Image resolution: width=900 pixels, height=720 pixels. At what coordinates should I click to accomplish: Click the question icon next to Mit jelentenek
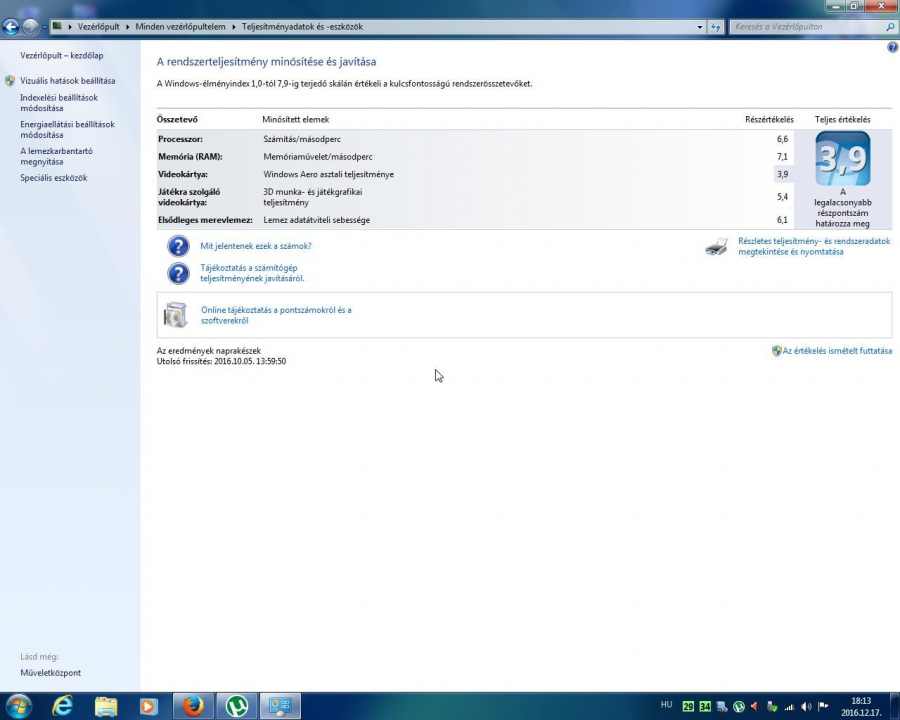tap(179, 246)
